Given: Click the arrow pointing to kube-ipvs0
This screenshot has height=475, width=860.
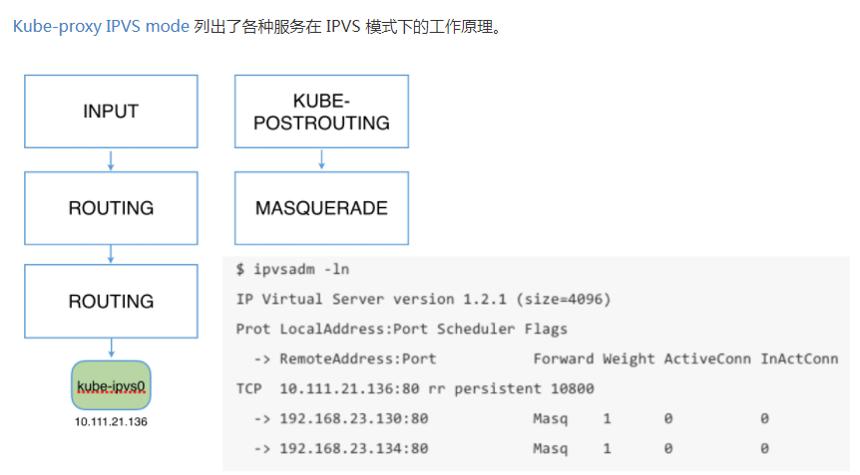Looking at the screenshot, I should coord(111,348).
